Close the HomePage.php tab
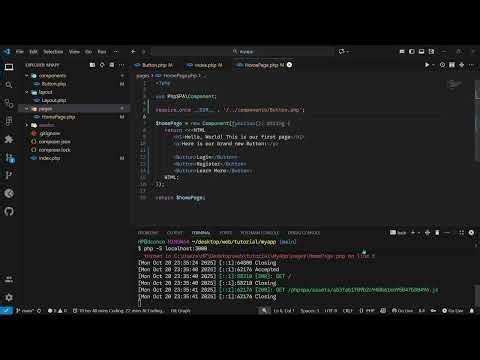The image size is (480, 360). [x=289, y=65]
